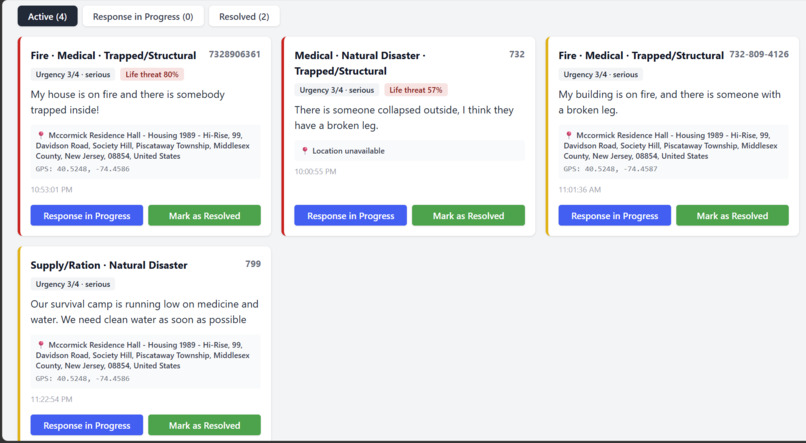Click the timestamp 10:00:55 PM

pyautogui.click(x=315, y=172)
